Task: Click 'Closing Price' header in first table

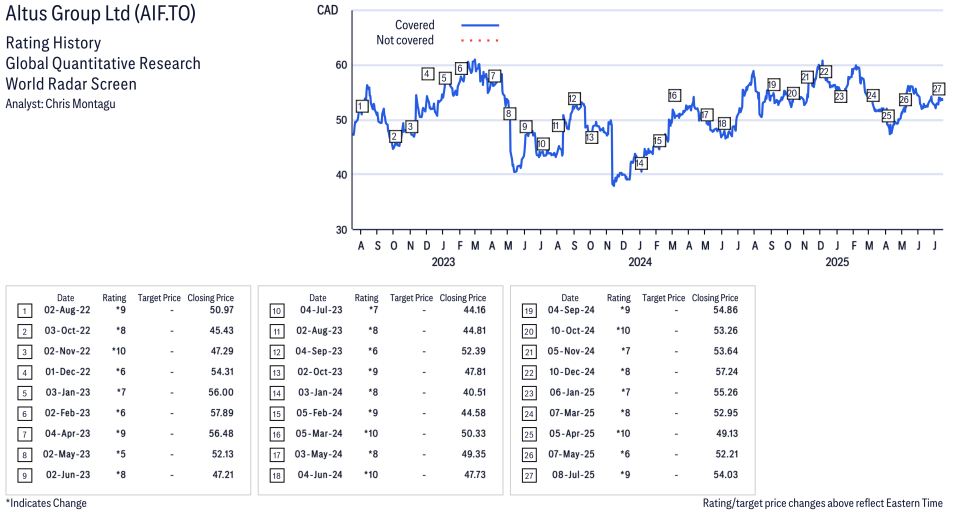Action: tap(211, 298)
